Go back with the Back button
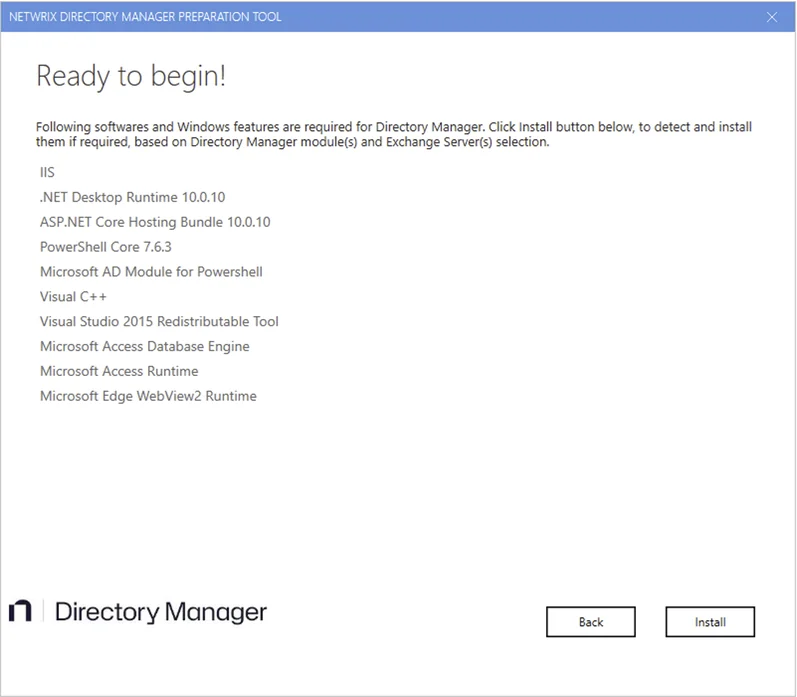 point(591,621)
